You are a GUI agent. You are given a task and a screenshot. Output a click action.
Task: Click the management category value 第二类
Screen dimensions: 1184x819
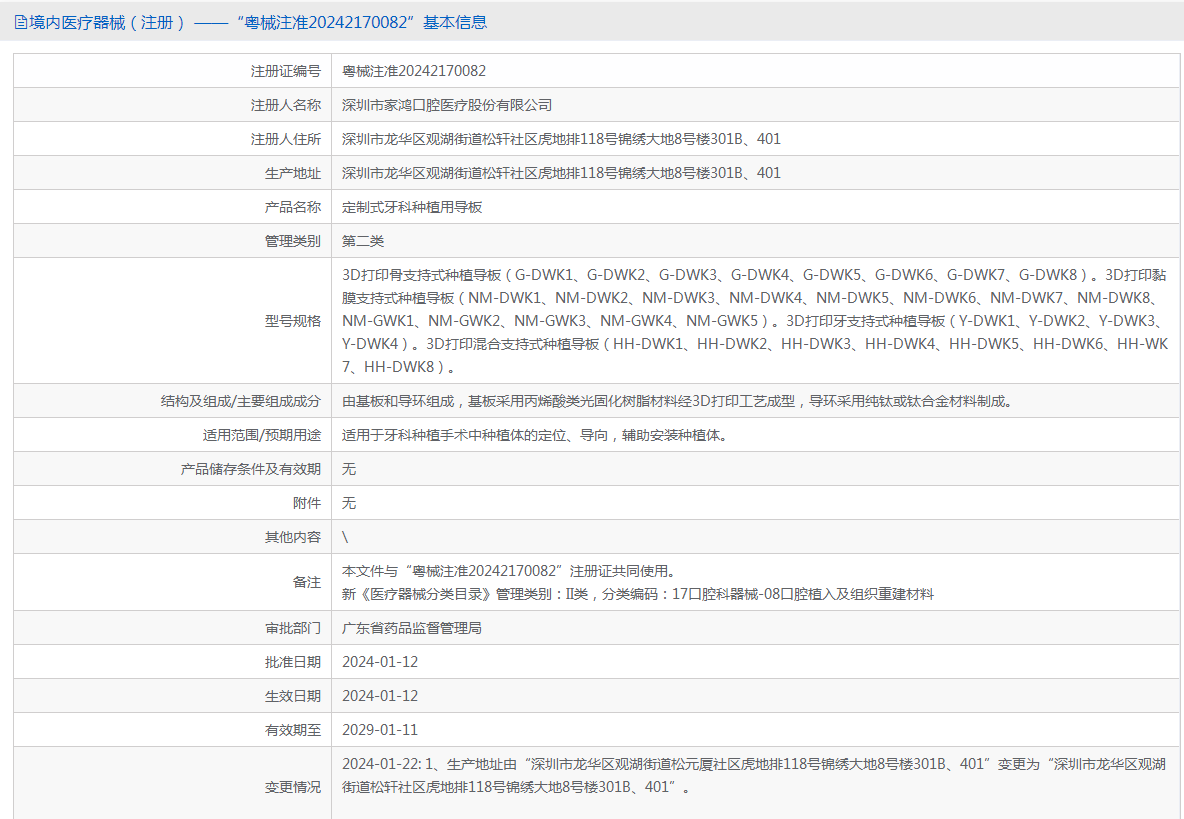(x=363, y=241)
